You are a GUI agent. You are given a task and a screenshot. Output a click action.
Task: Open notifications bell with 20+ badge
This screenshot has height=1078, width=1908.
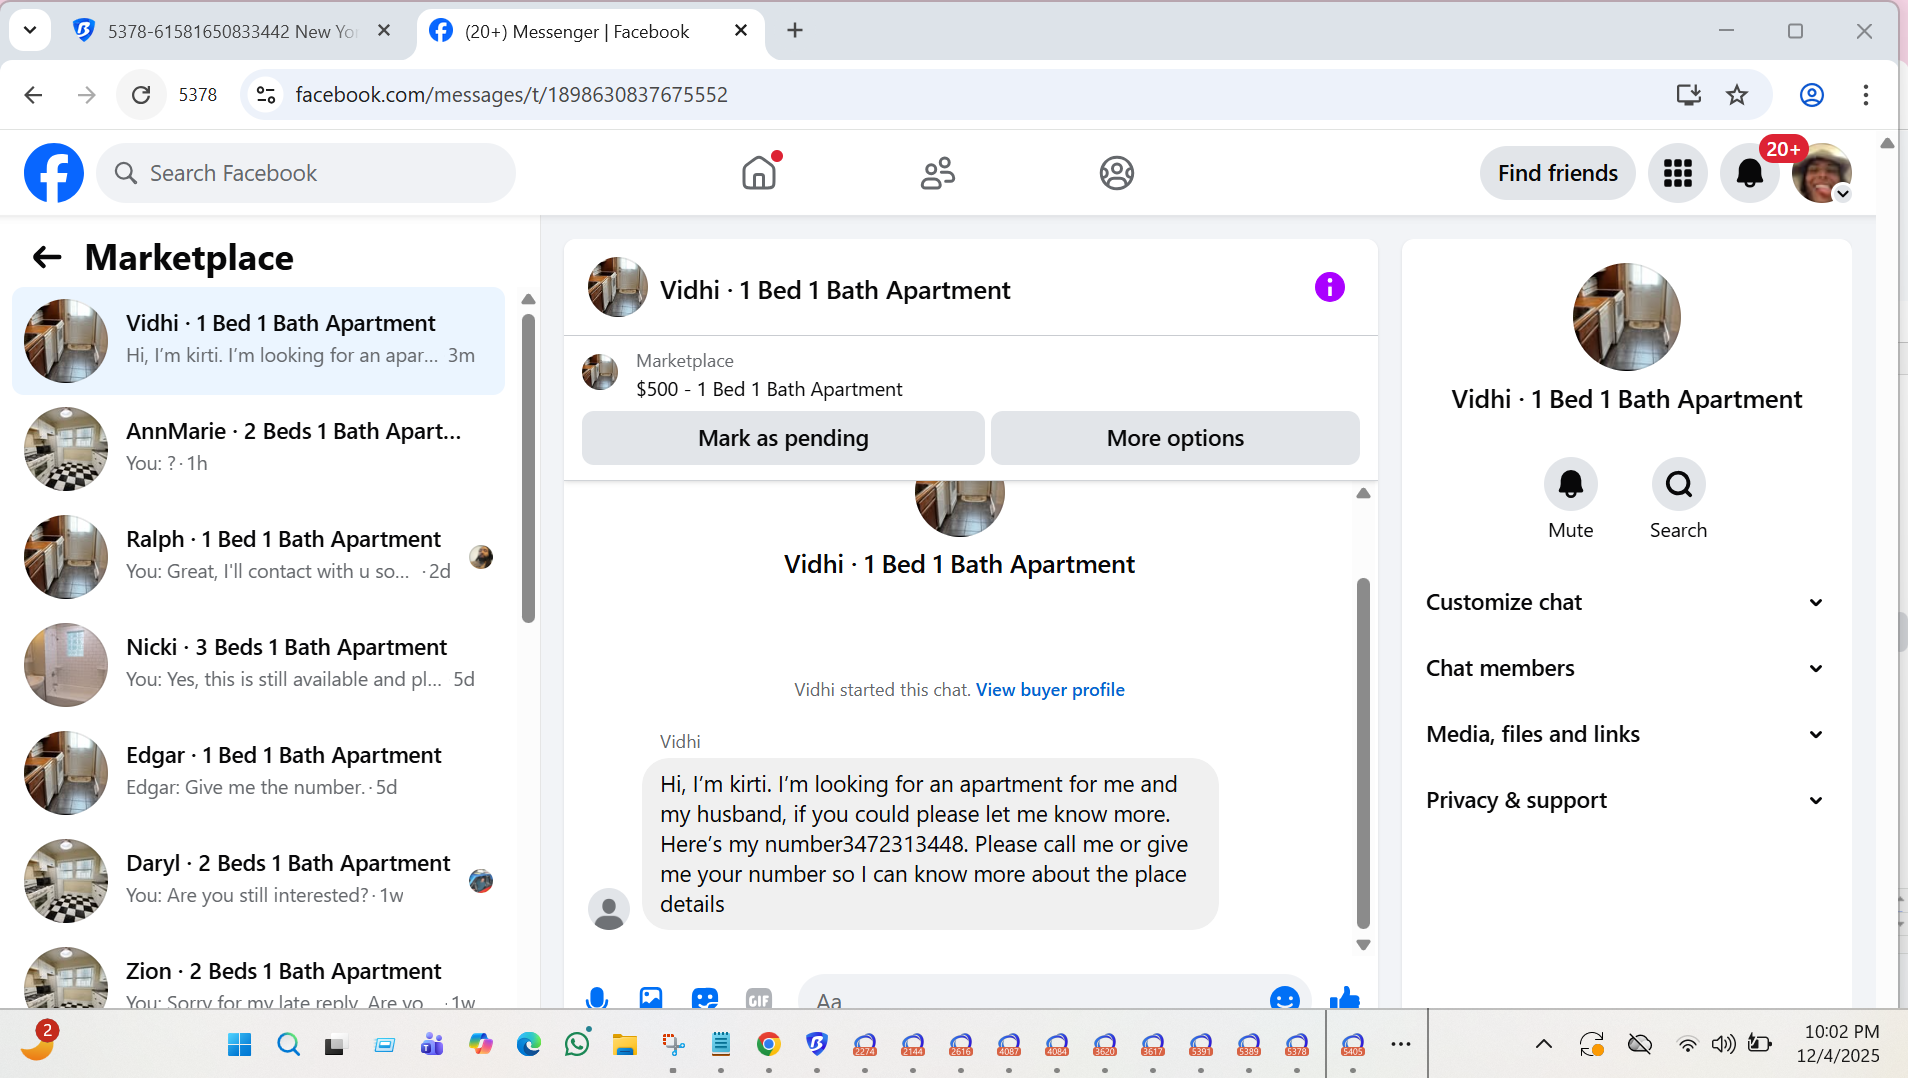(1750, 173)
